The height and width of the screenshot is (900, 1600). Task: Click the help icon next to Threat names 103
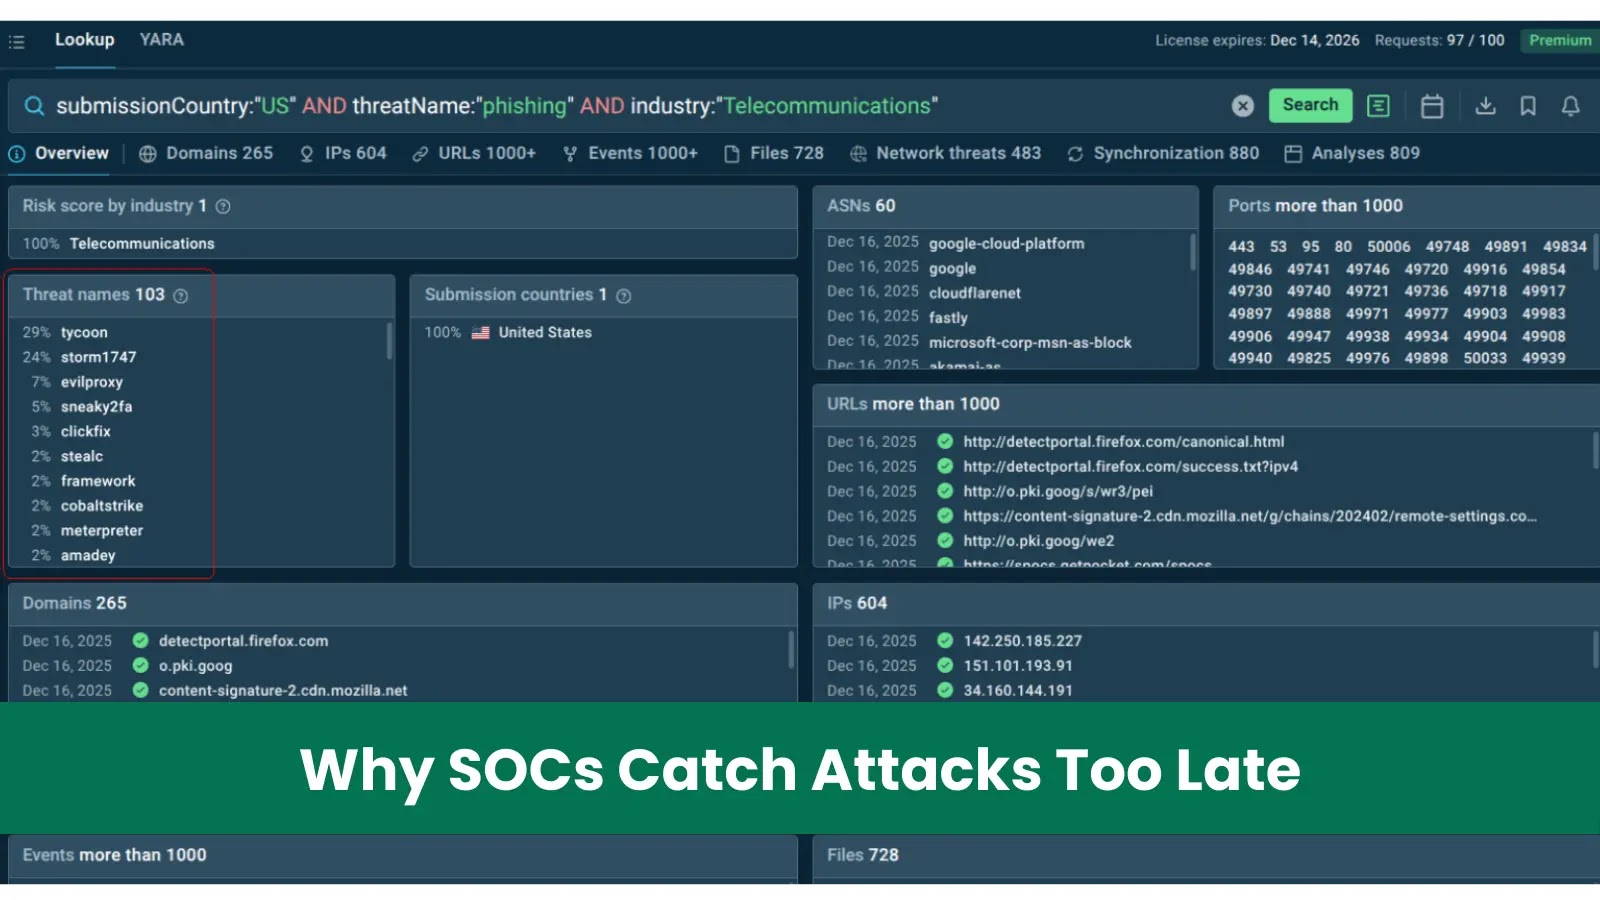coord(180,296)
